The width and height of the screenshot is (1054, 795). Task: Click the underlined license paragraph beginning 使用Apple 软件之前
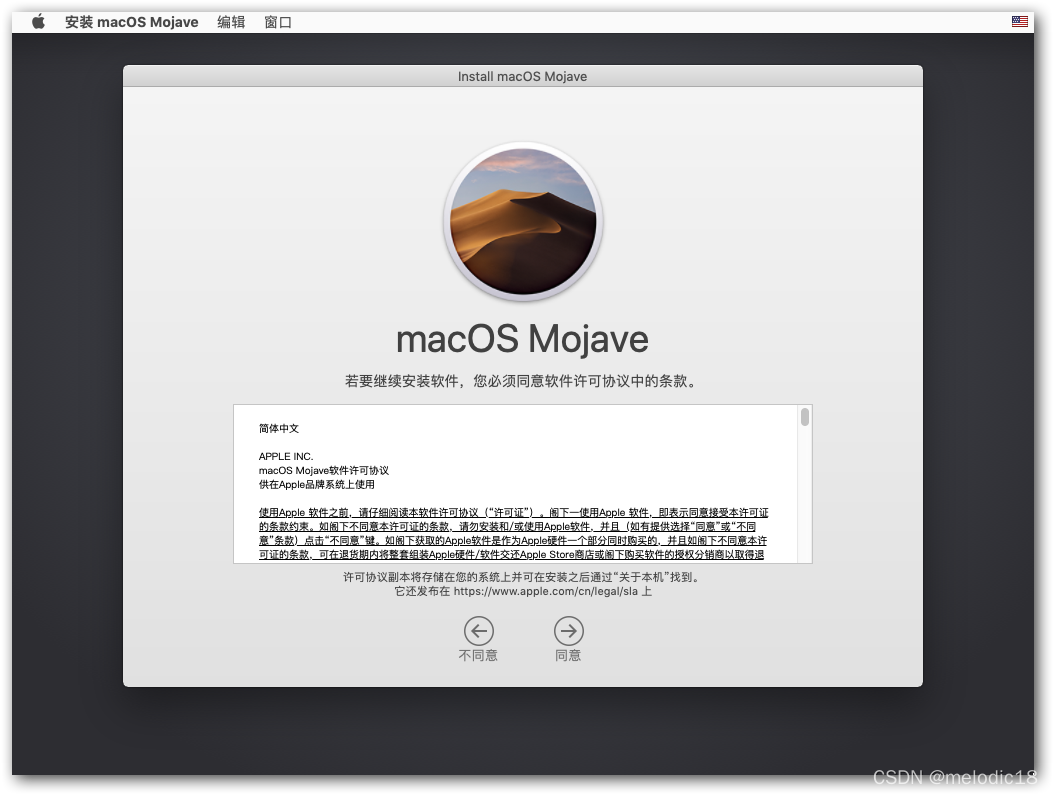514,534
